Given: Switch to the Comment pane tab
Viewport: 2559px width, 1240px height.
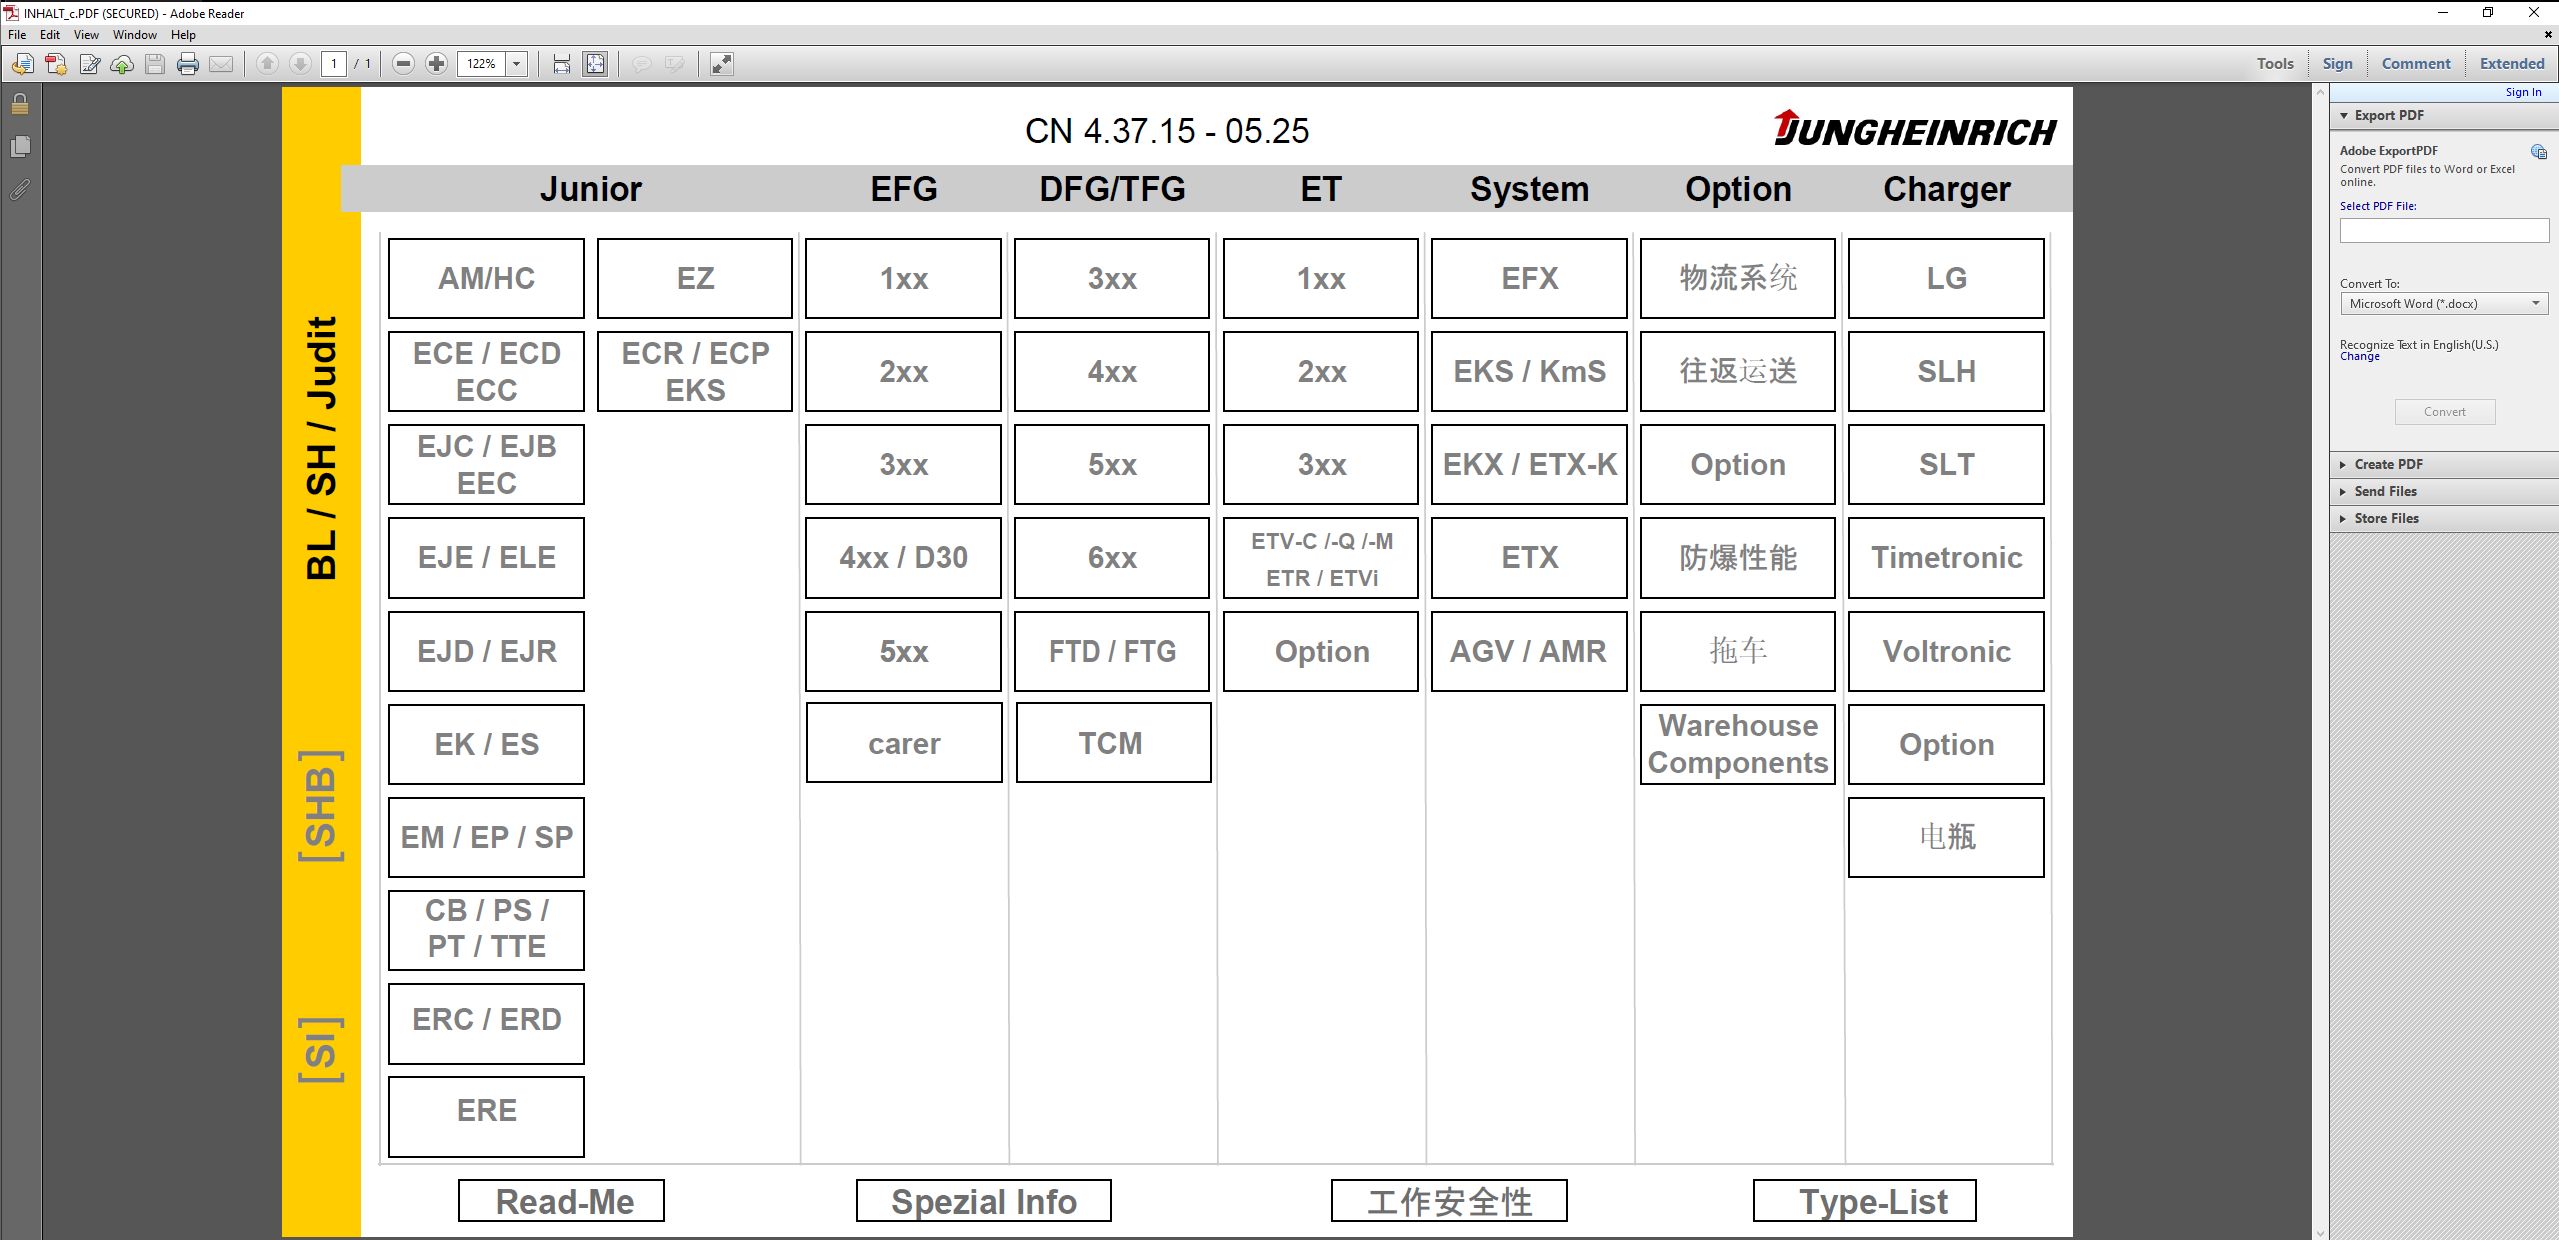Looking at the screenshot, I should (2415, 64).
